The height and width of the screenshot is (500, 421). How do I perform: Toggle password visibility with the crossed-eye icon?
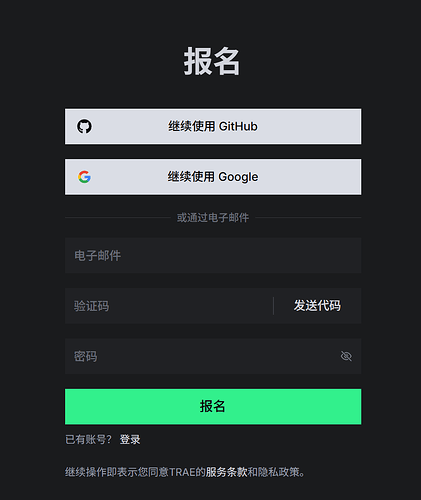(346, 356)
